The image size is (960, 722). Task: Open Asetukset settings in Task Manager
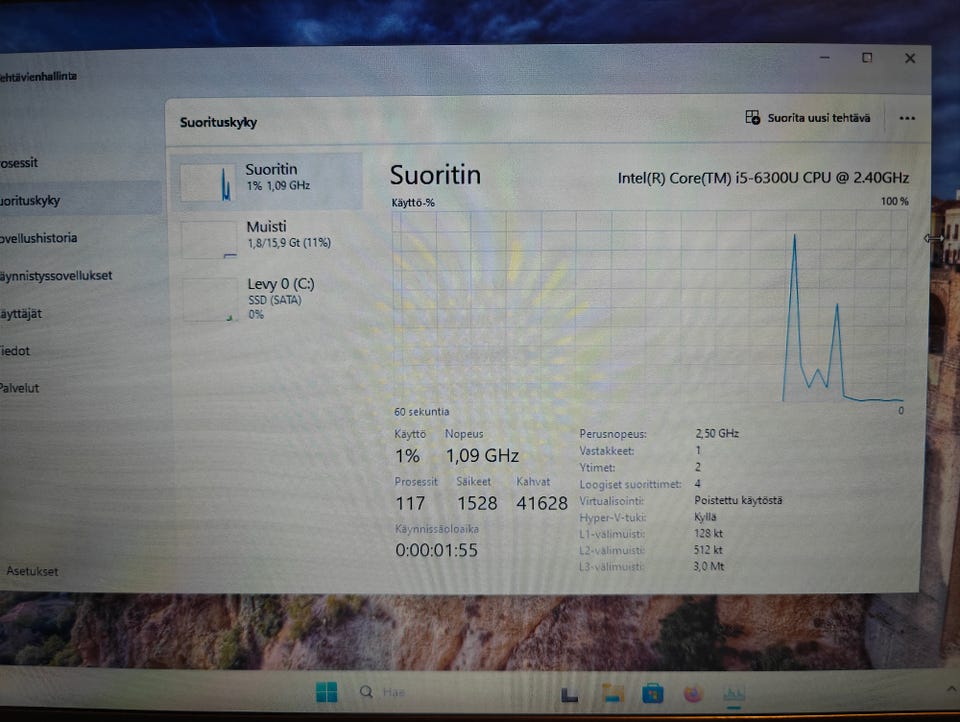[32, 571]
